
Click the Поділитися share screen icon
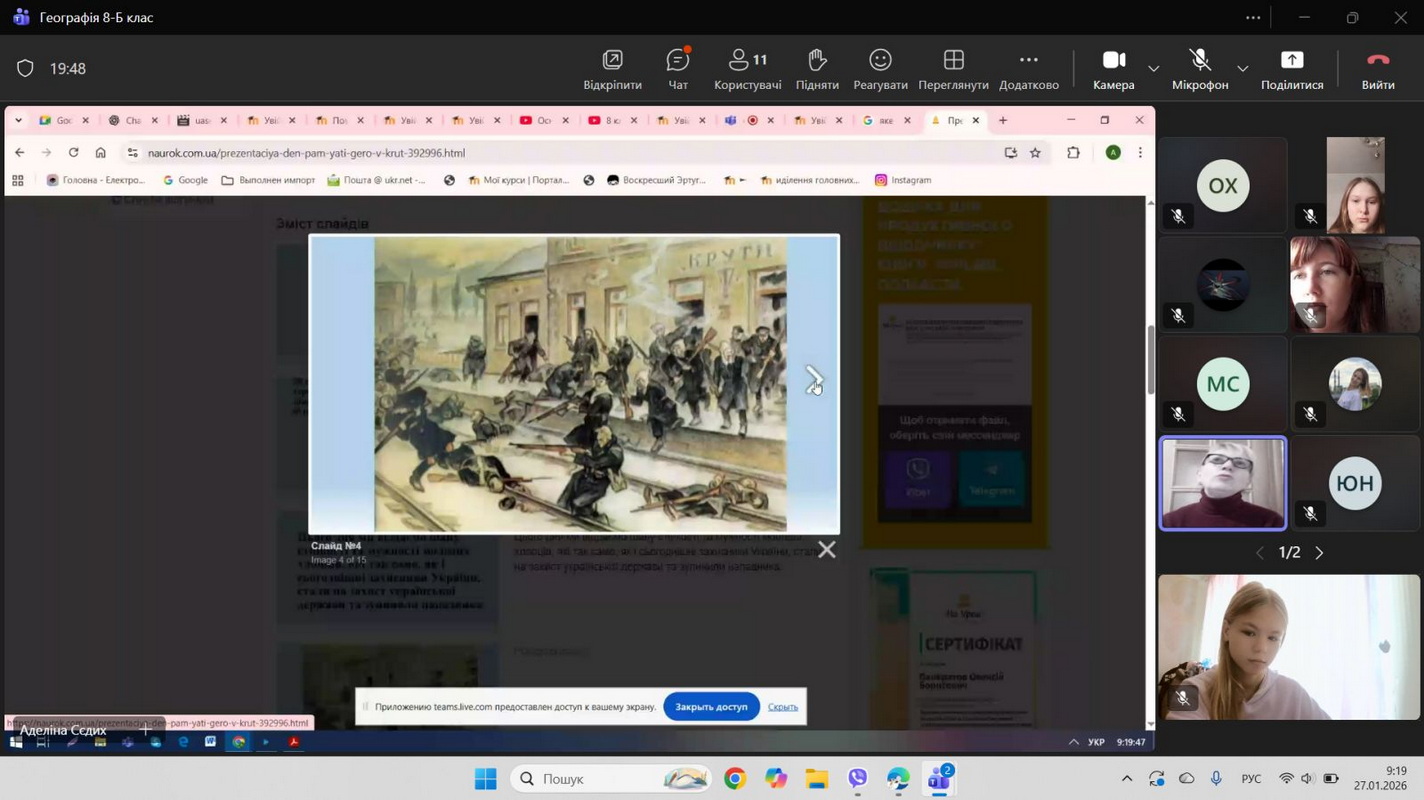click(1292, 69)
